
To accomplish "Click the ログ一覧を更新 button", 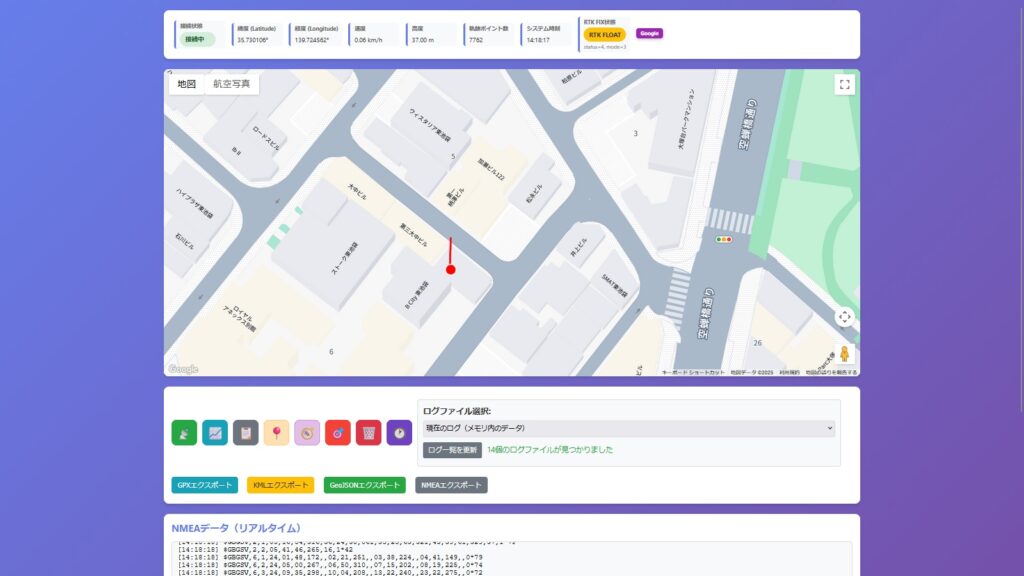I will click(452, 450).
